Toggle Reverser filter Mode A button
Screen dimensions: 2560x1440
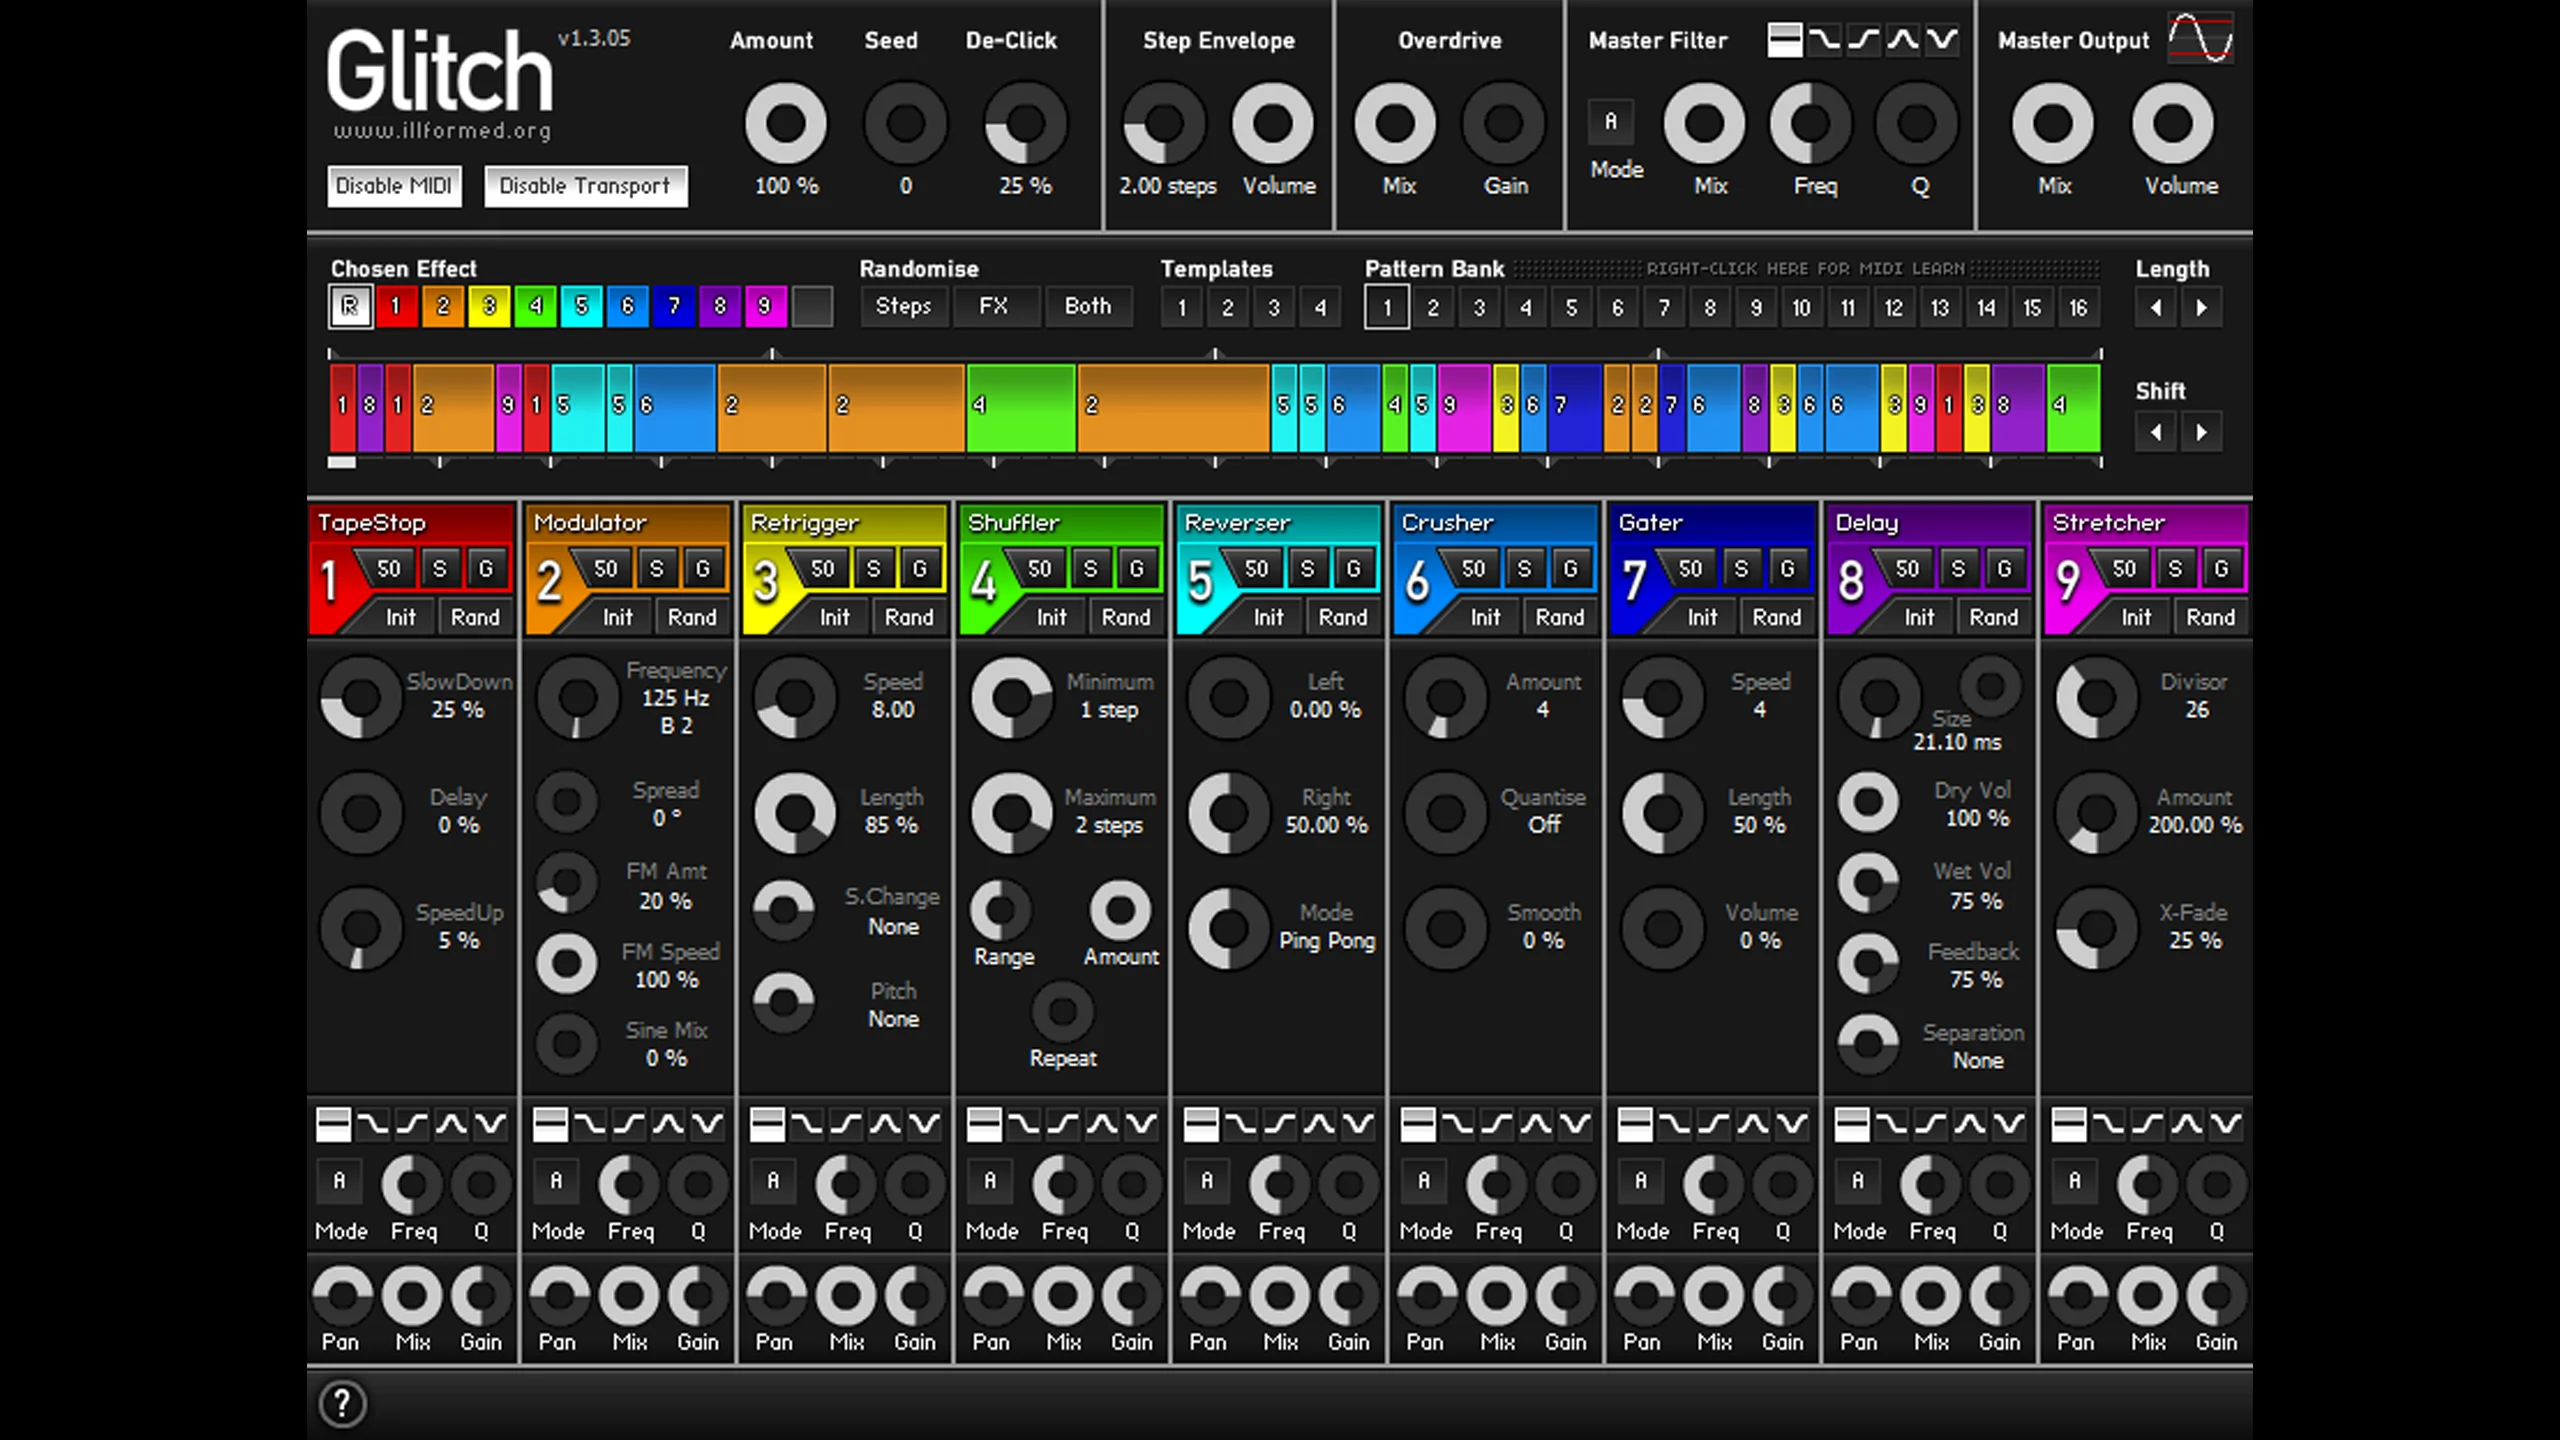(1207, 1181)
